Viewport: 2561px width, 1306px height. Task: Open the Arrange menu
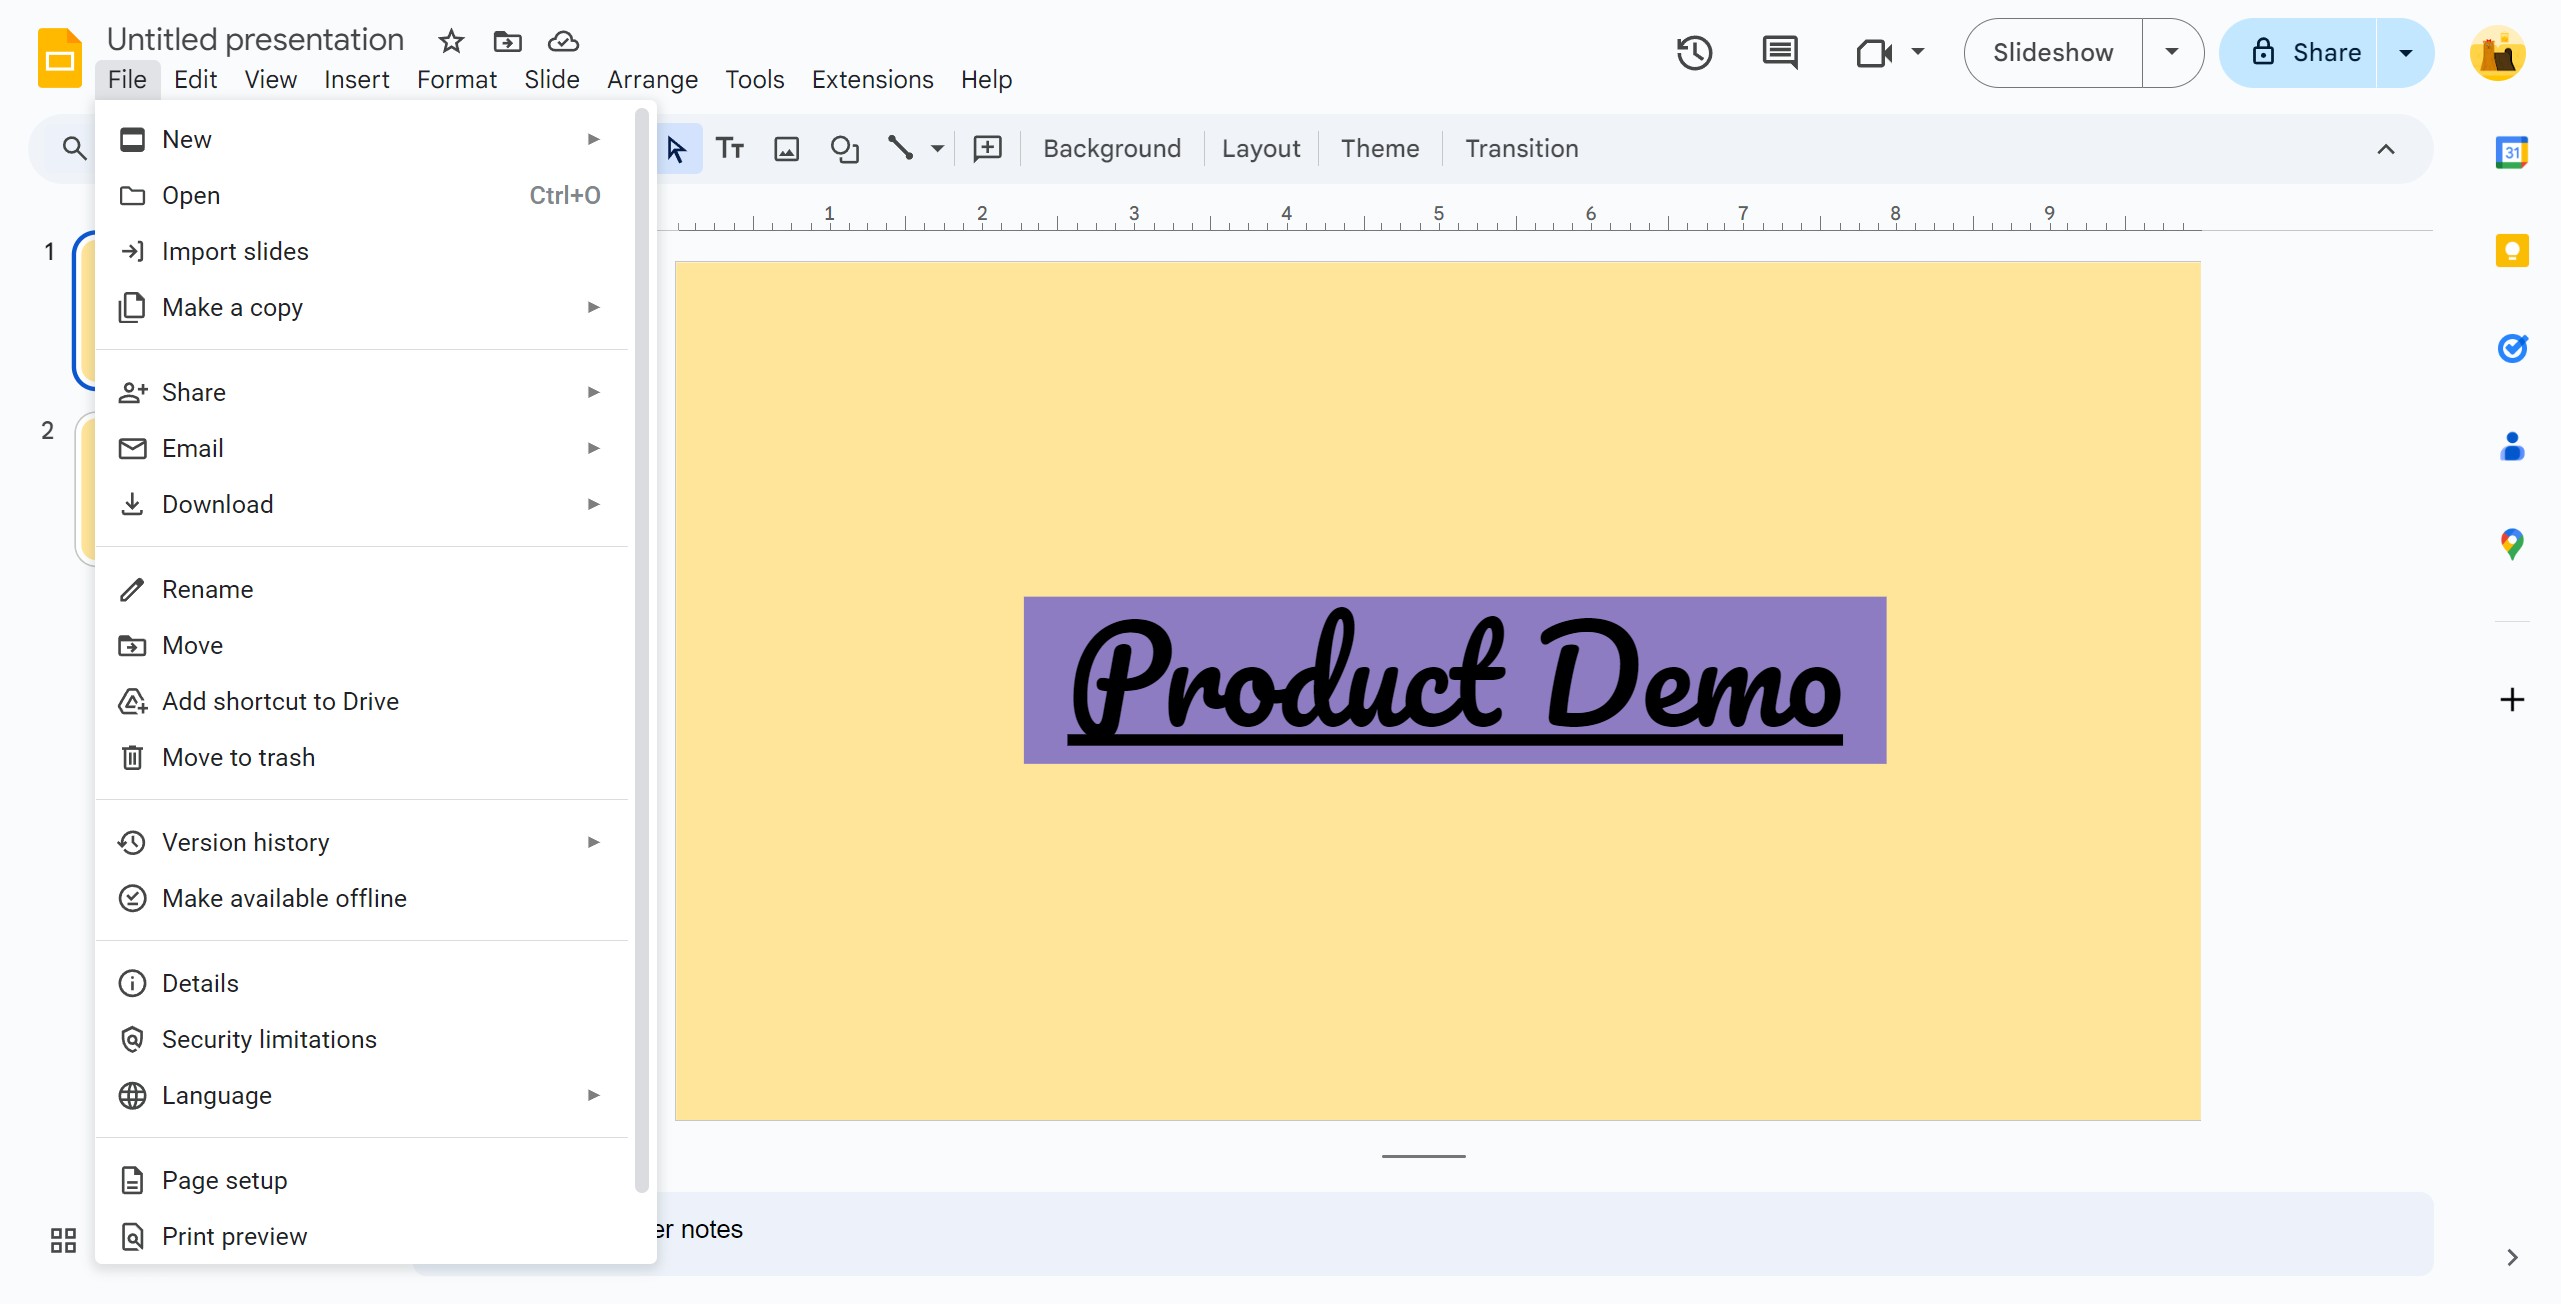coord(652,79)
